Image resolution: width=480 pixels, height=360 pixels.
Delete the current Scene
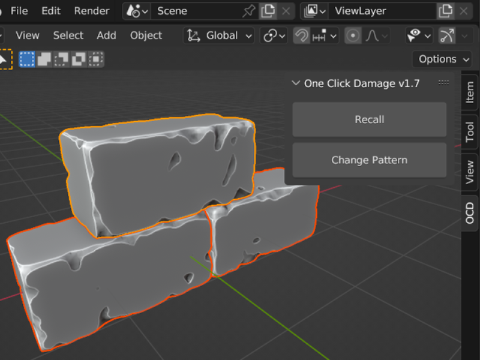tap(286, 11)
